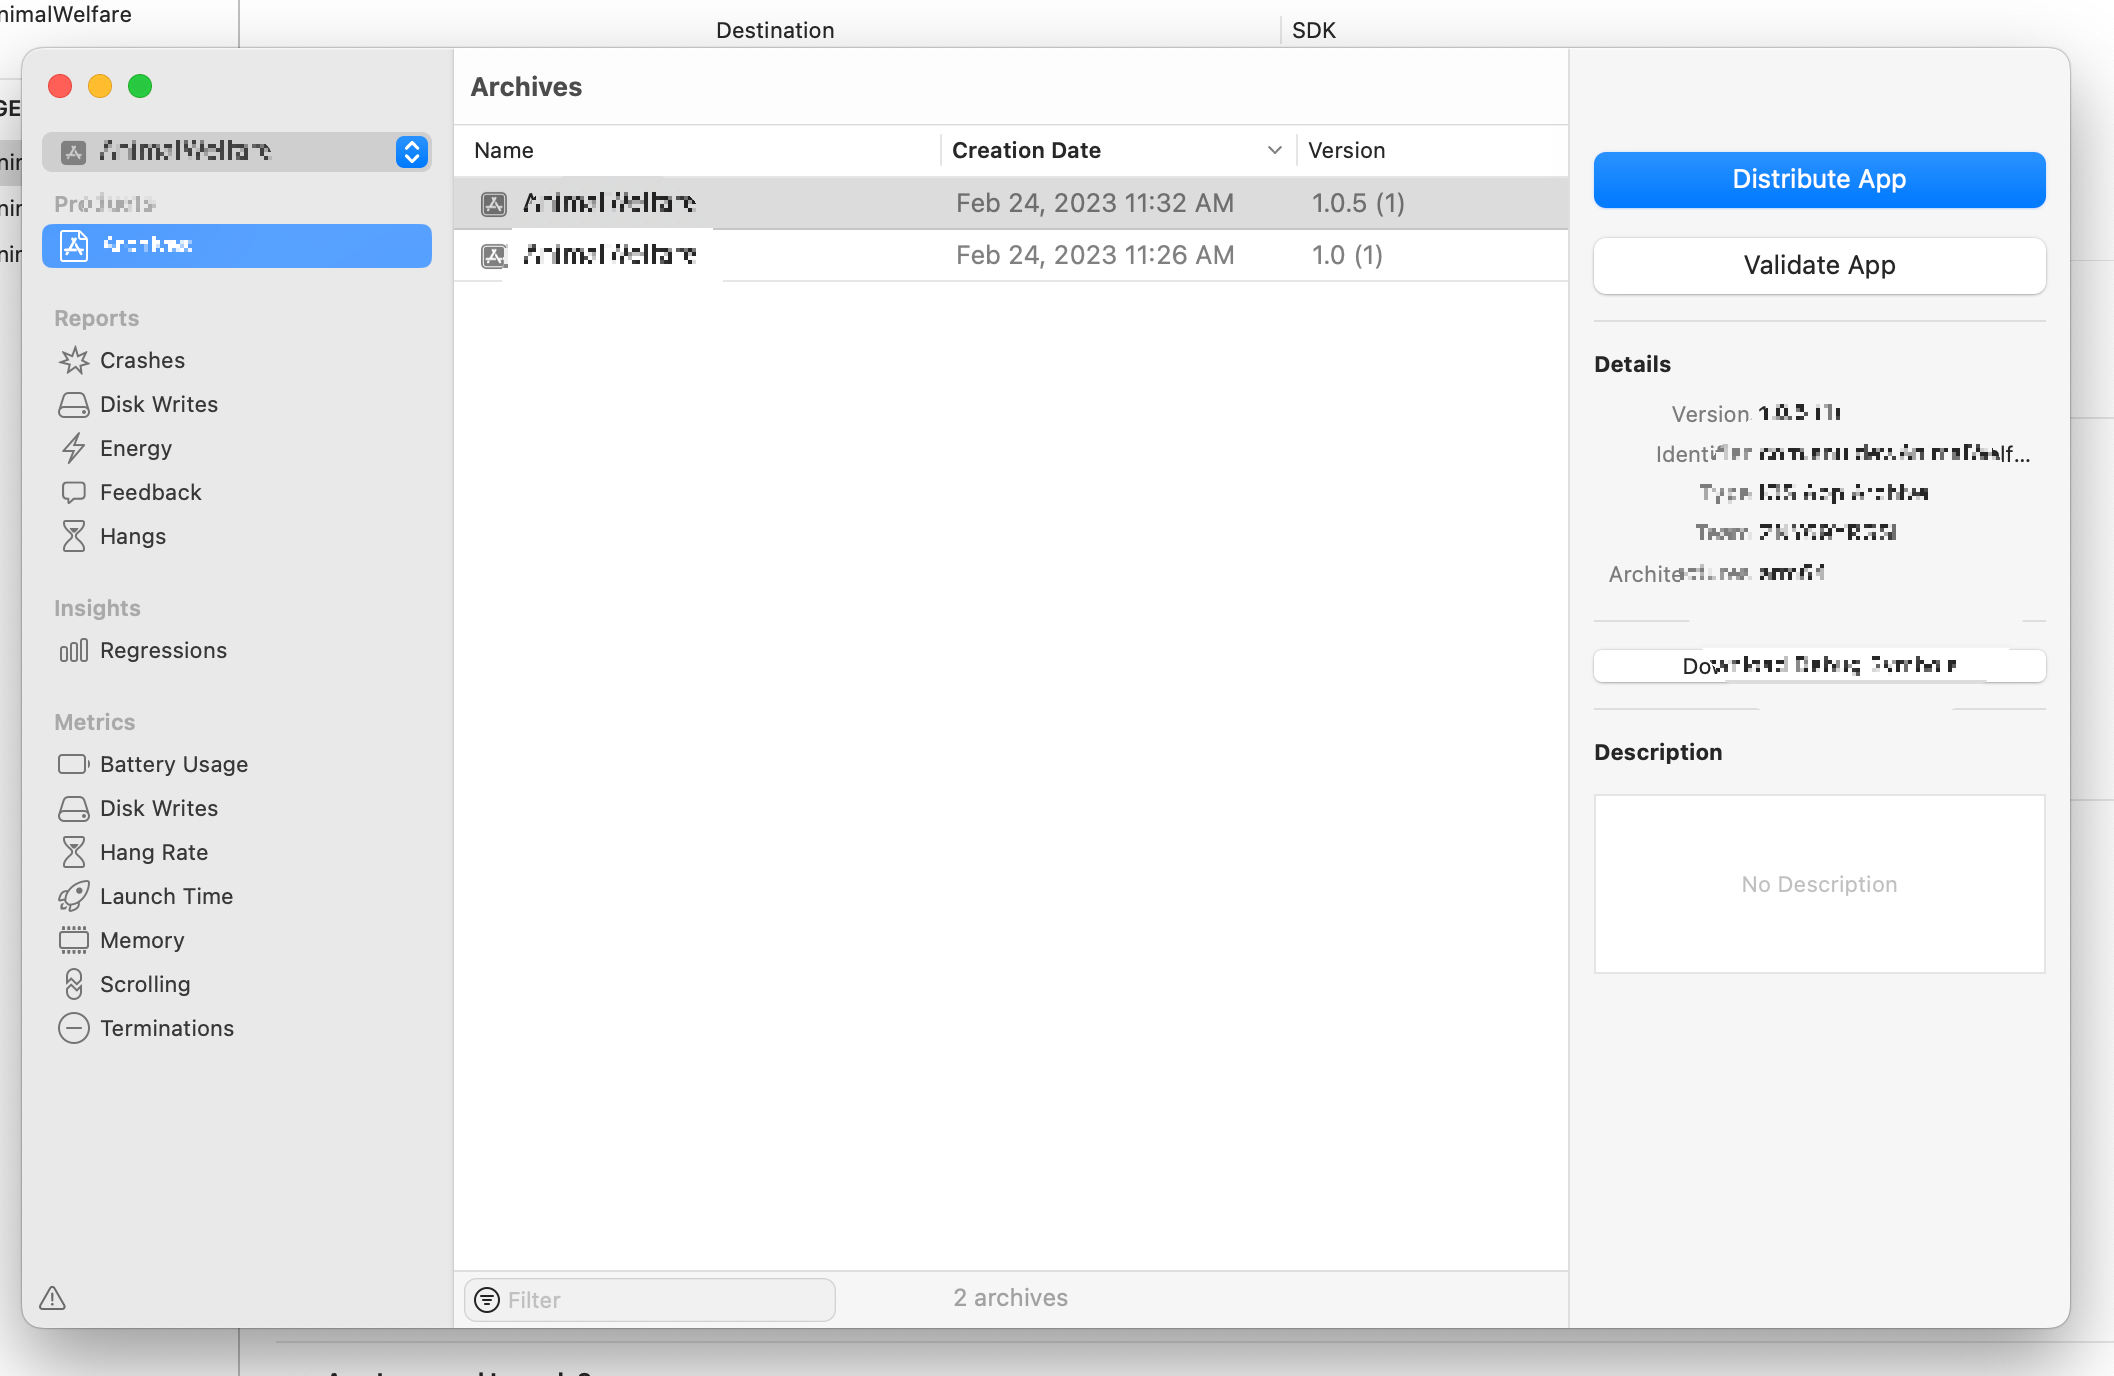
Task: Sort archives by the Name column header
Action: coord(504,150)
